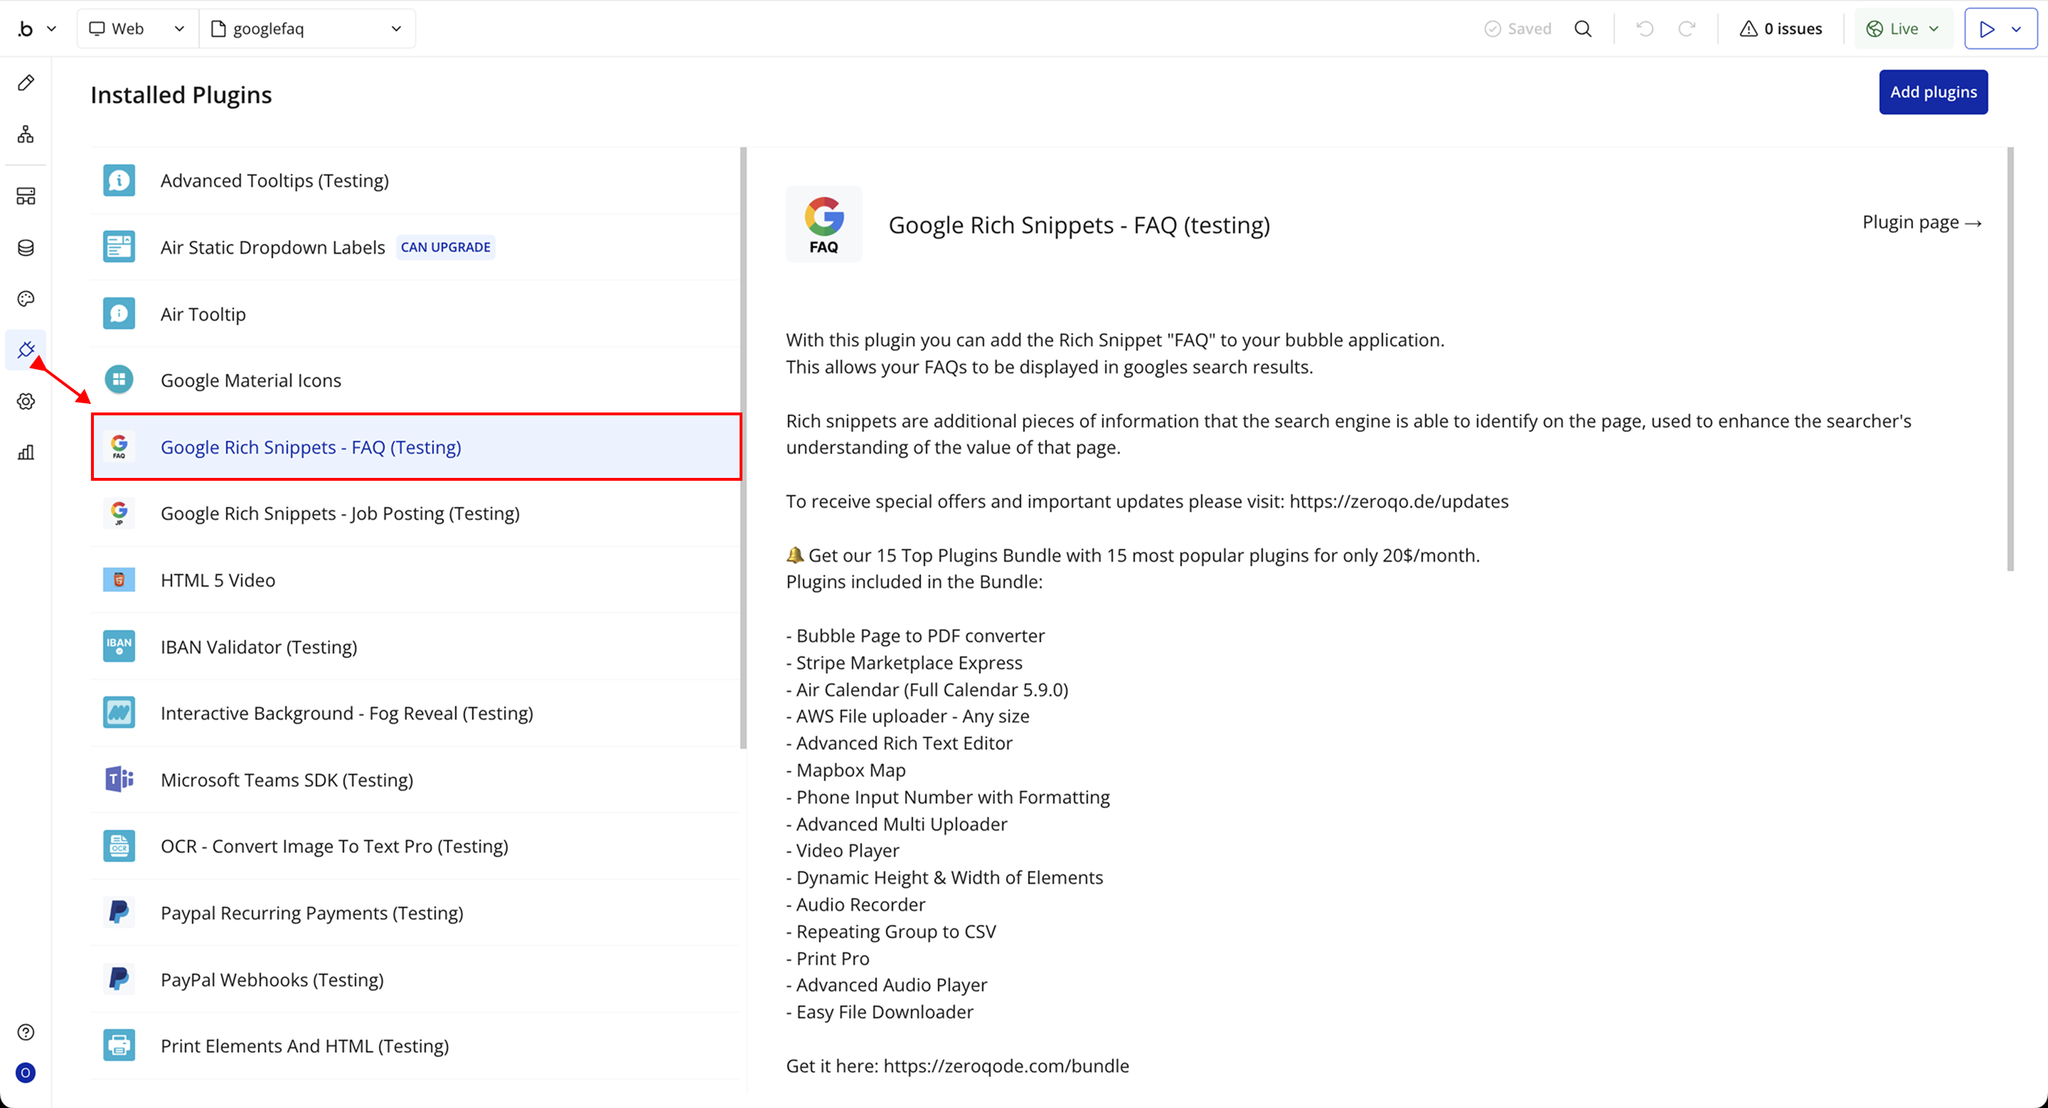Viewport: 2048px width, 1108px height.
Task: Click the undo arrow icon
Action: click(x=1645, y=29)
